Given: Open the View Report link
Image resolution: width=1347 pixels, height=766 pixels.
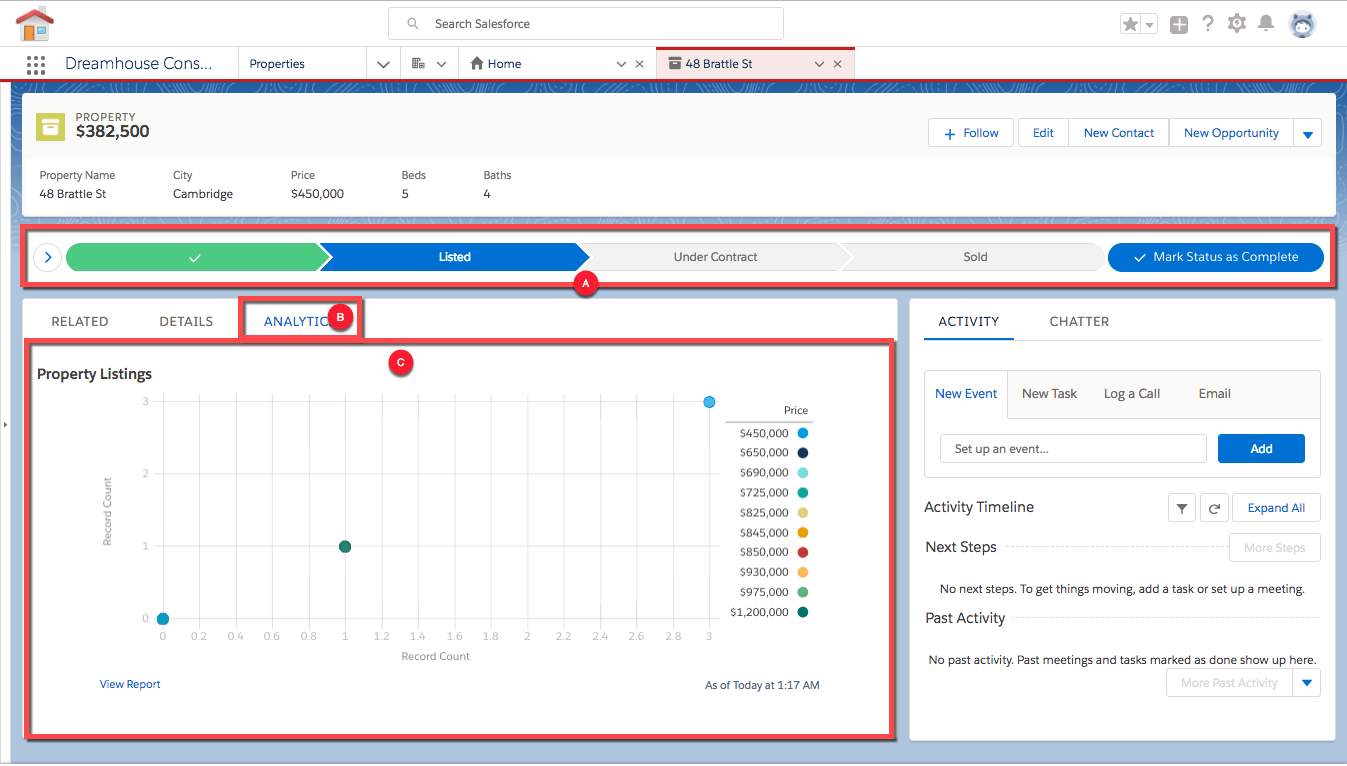Looking at the screenshot, I should pos(130,684).
